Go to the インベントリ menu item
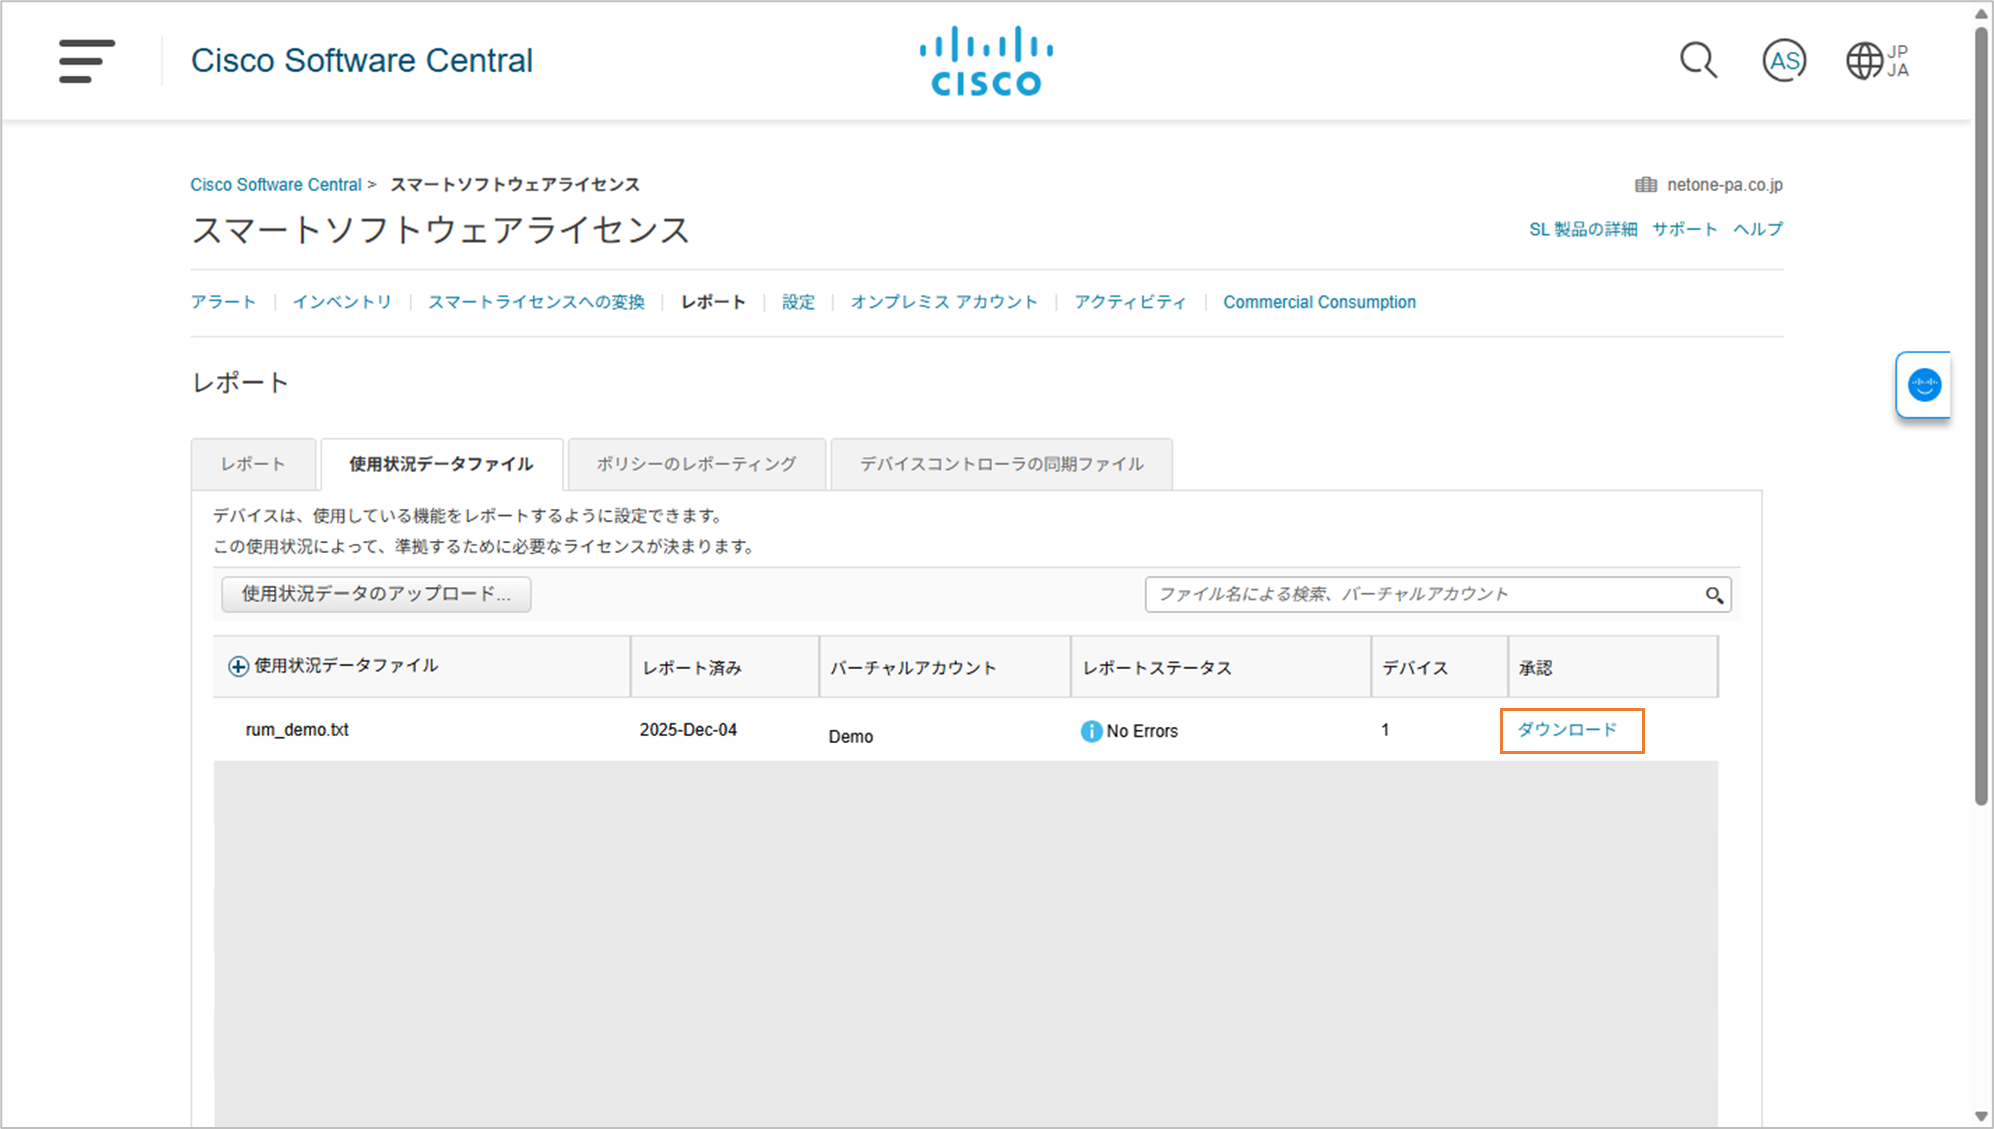Image resolution: width=1994 pixels, height=1129 pixels. (x=342, y=302)
